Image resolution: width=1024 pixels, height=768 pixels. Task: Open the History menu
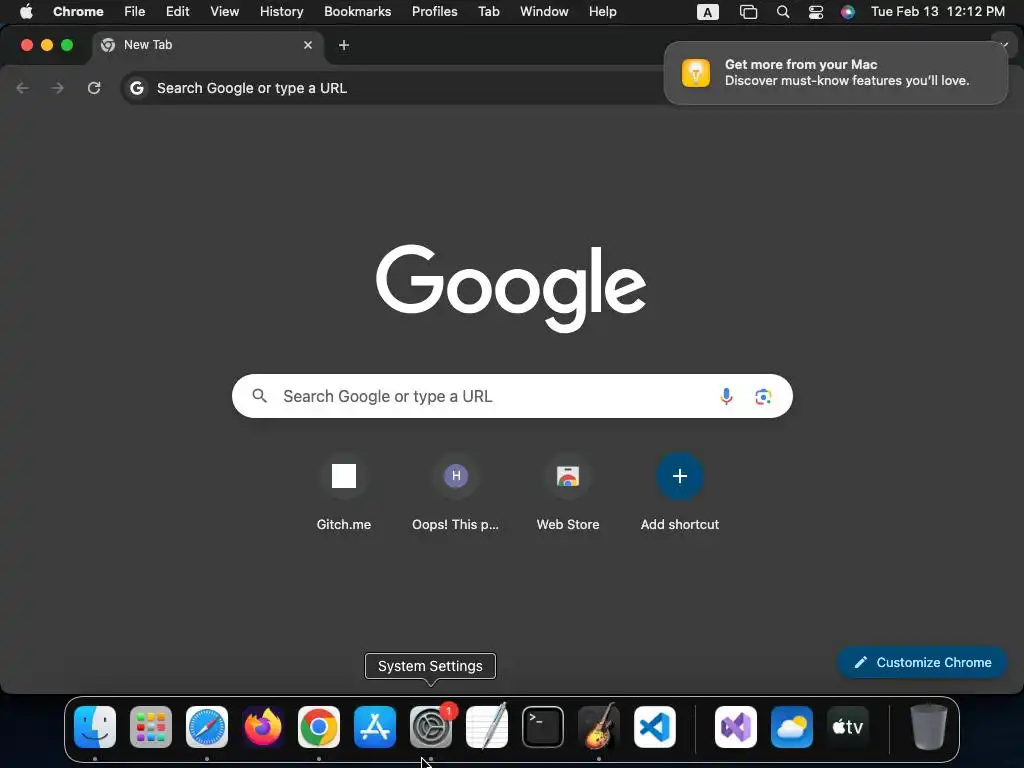tap(281, 12)
